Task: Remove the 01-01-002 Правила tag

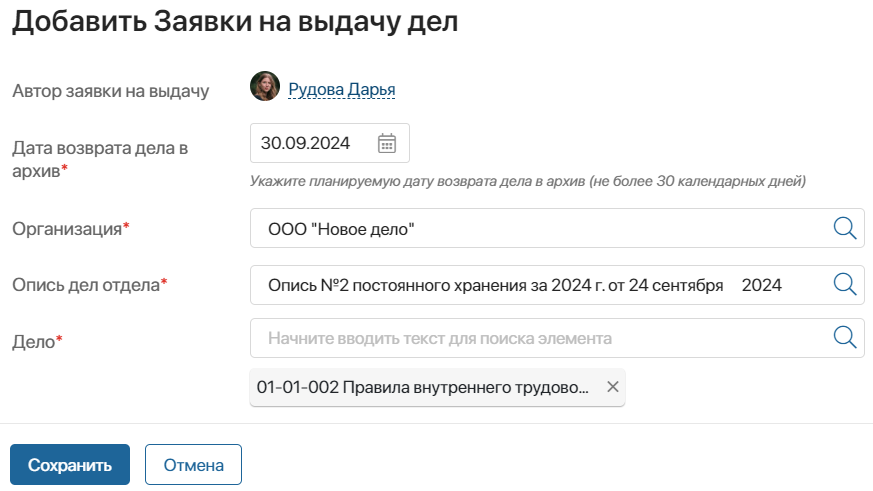Action: pyautogui.click(x=613, y=387)
